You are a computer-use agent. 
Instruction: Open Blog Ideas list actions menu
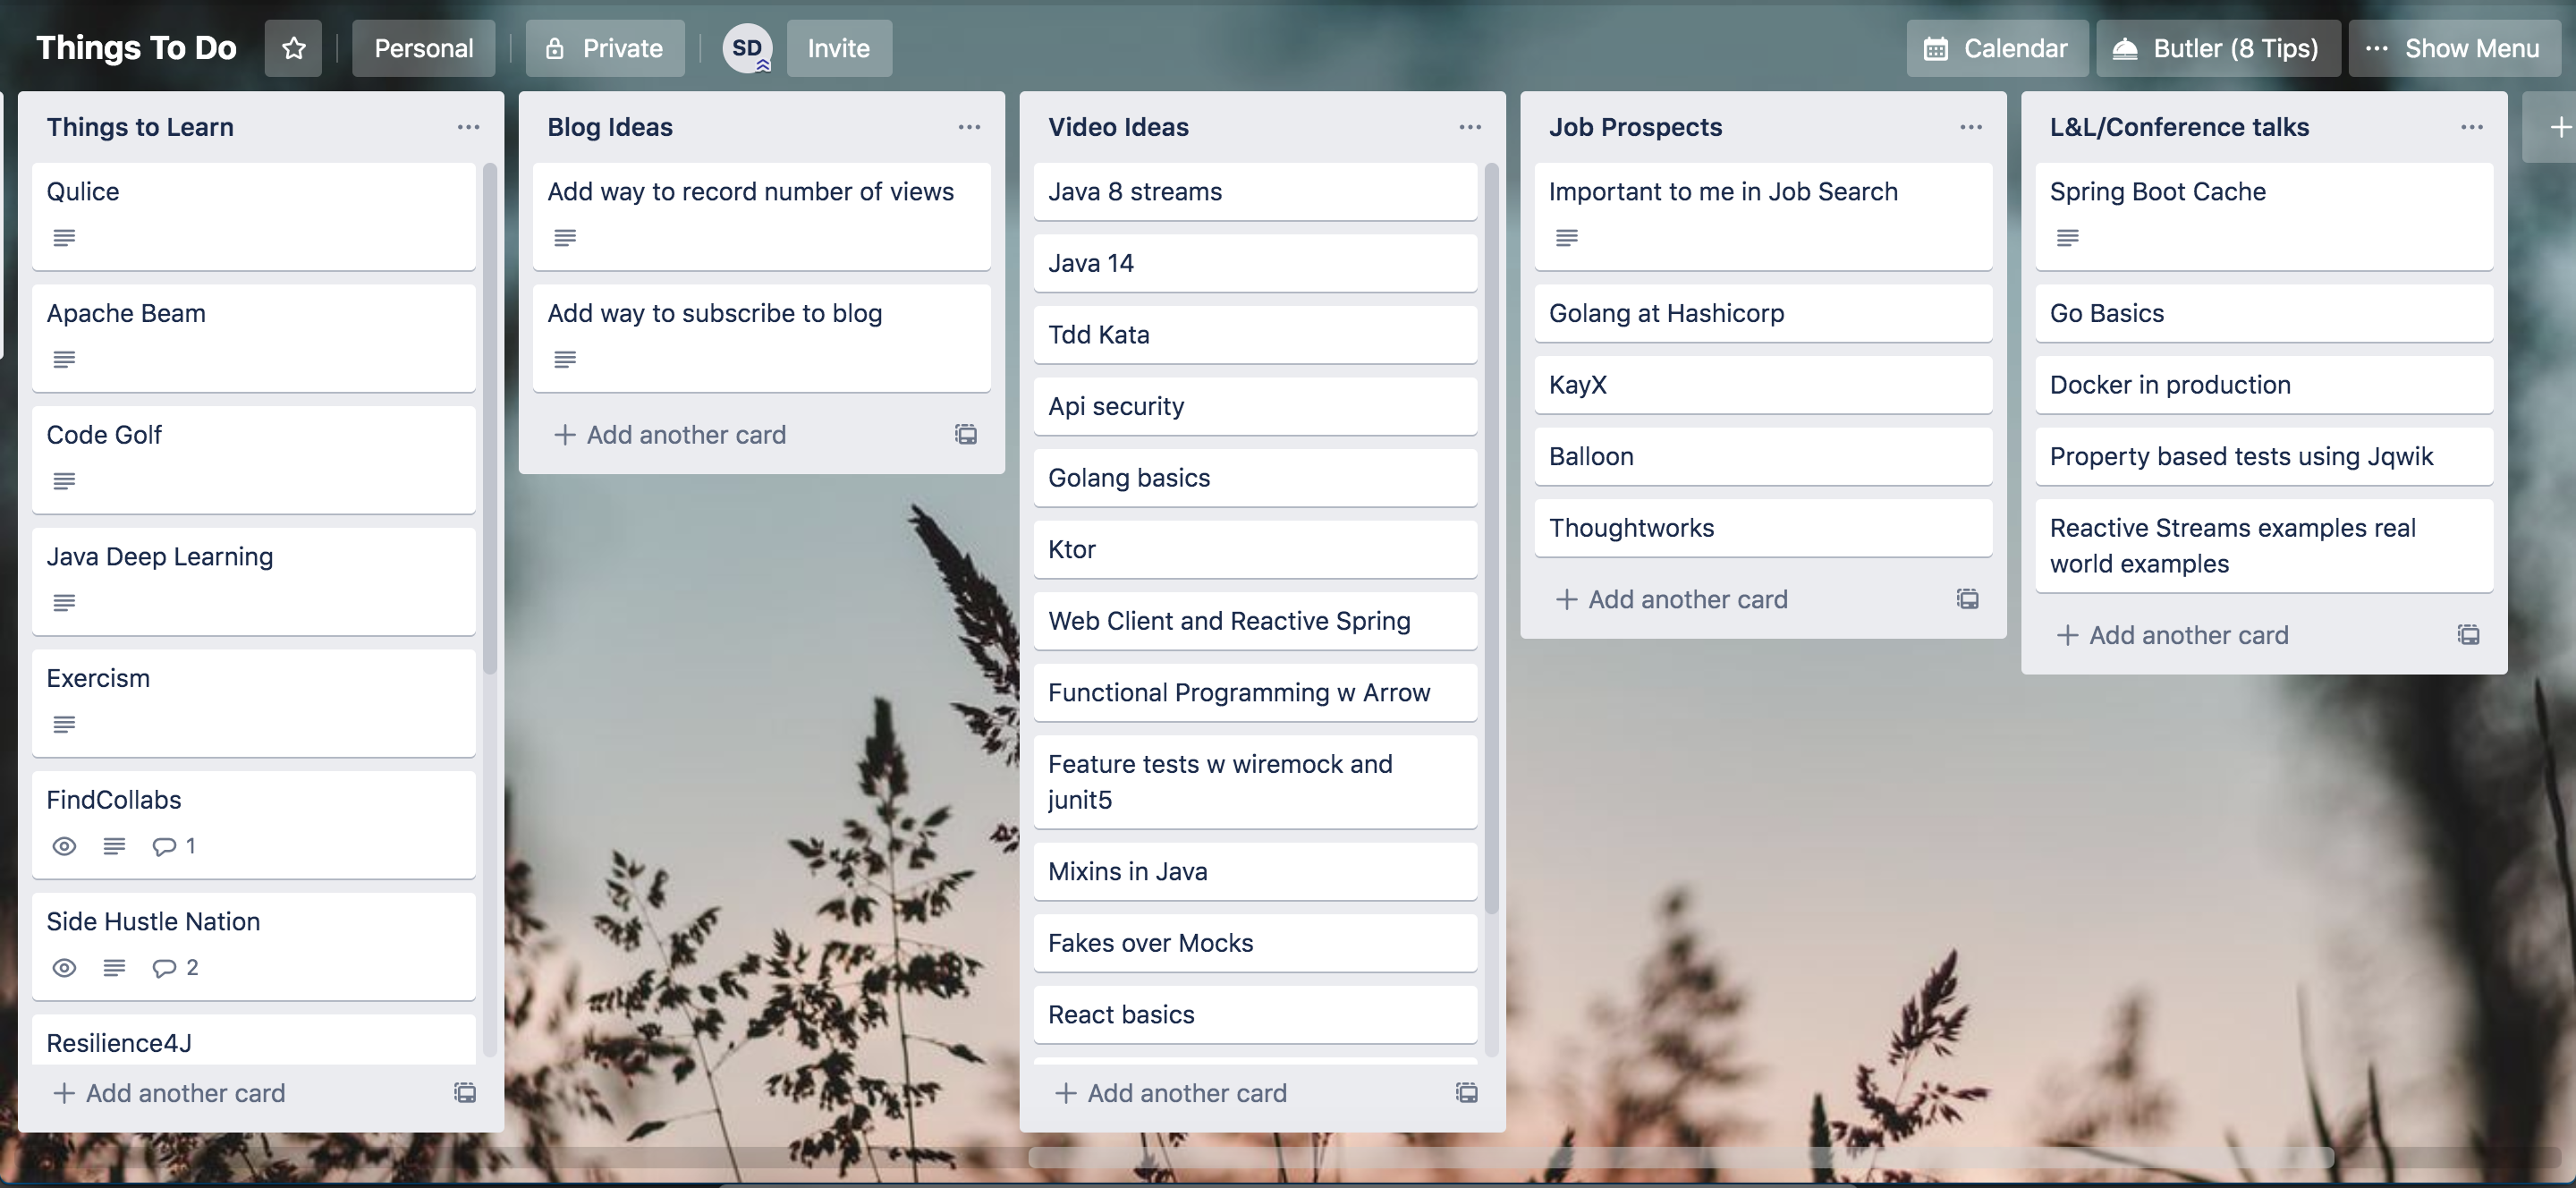click(x=969, y=127)
